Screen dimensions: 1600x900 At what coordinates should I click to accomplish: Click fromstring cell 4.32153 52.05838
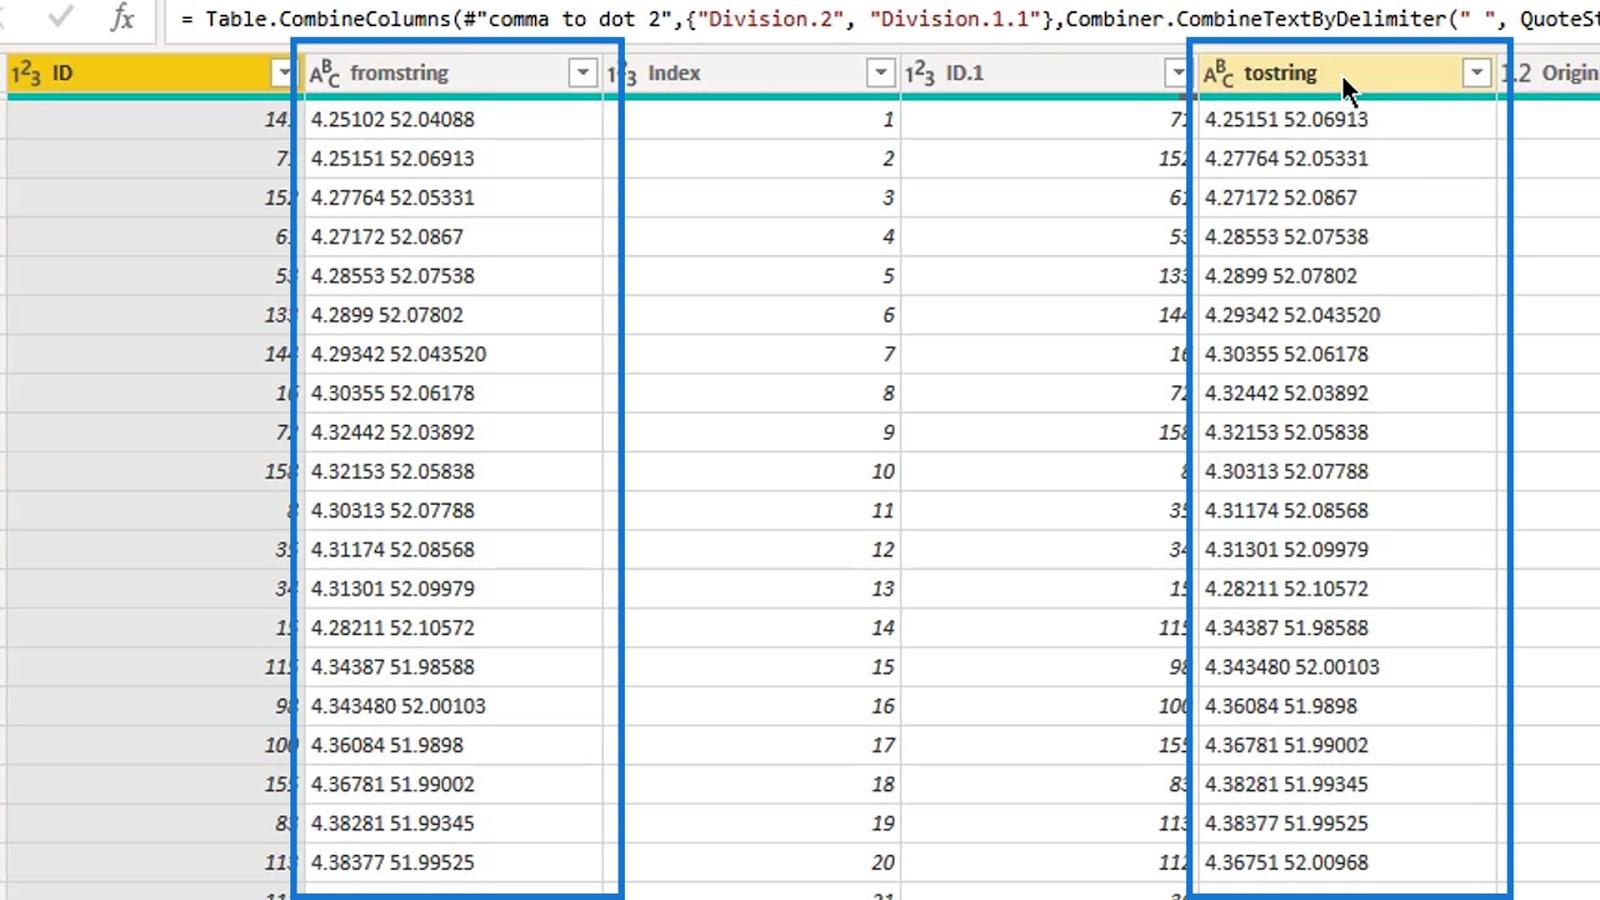coord(452,471)
